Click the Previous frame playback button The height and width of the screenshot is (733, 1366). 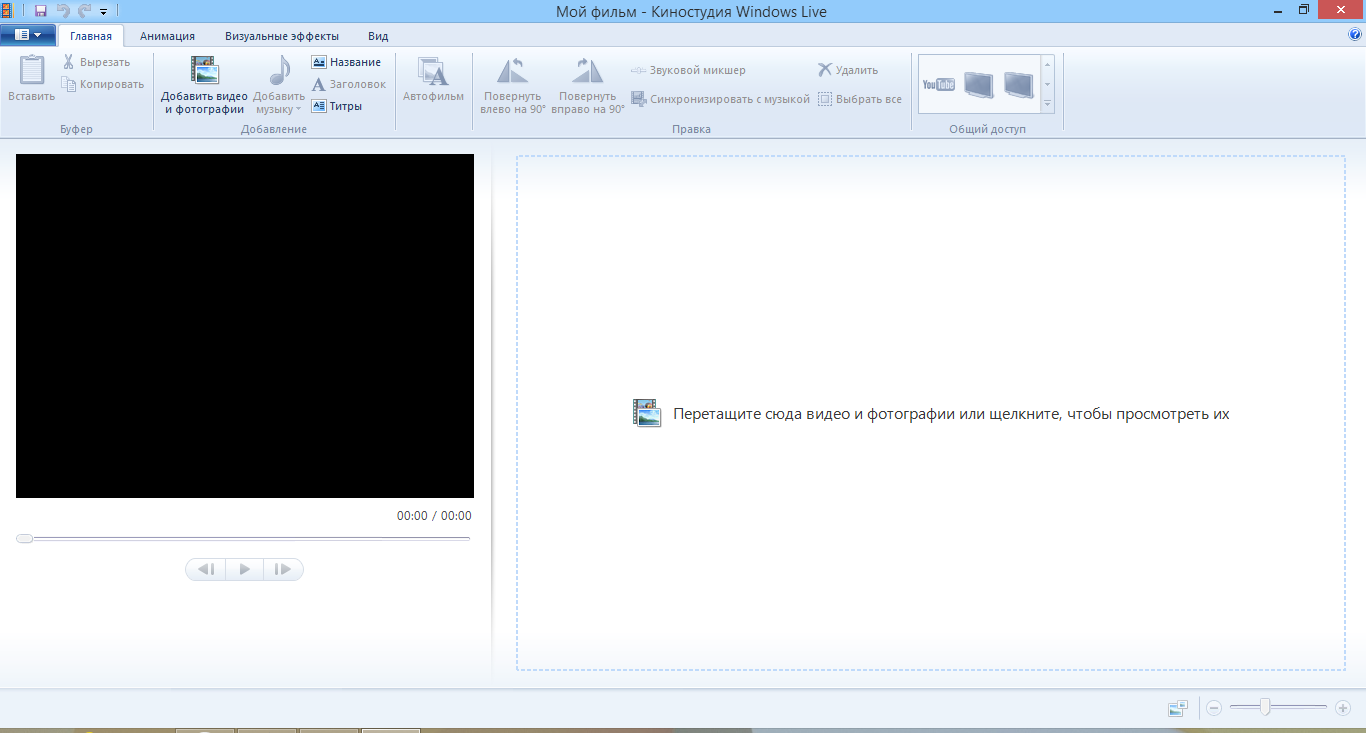click(206, 570)
